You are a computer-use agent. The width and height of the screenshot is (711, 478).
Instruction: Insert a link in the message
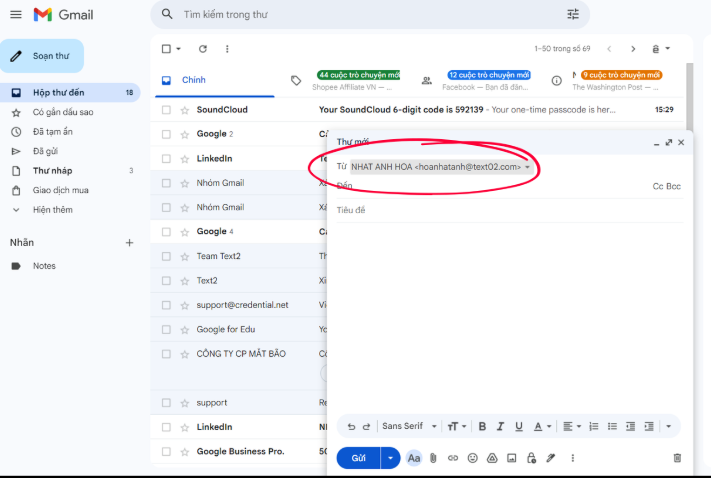click(453, 458)
